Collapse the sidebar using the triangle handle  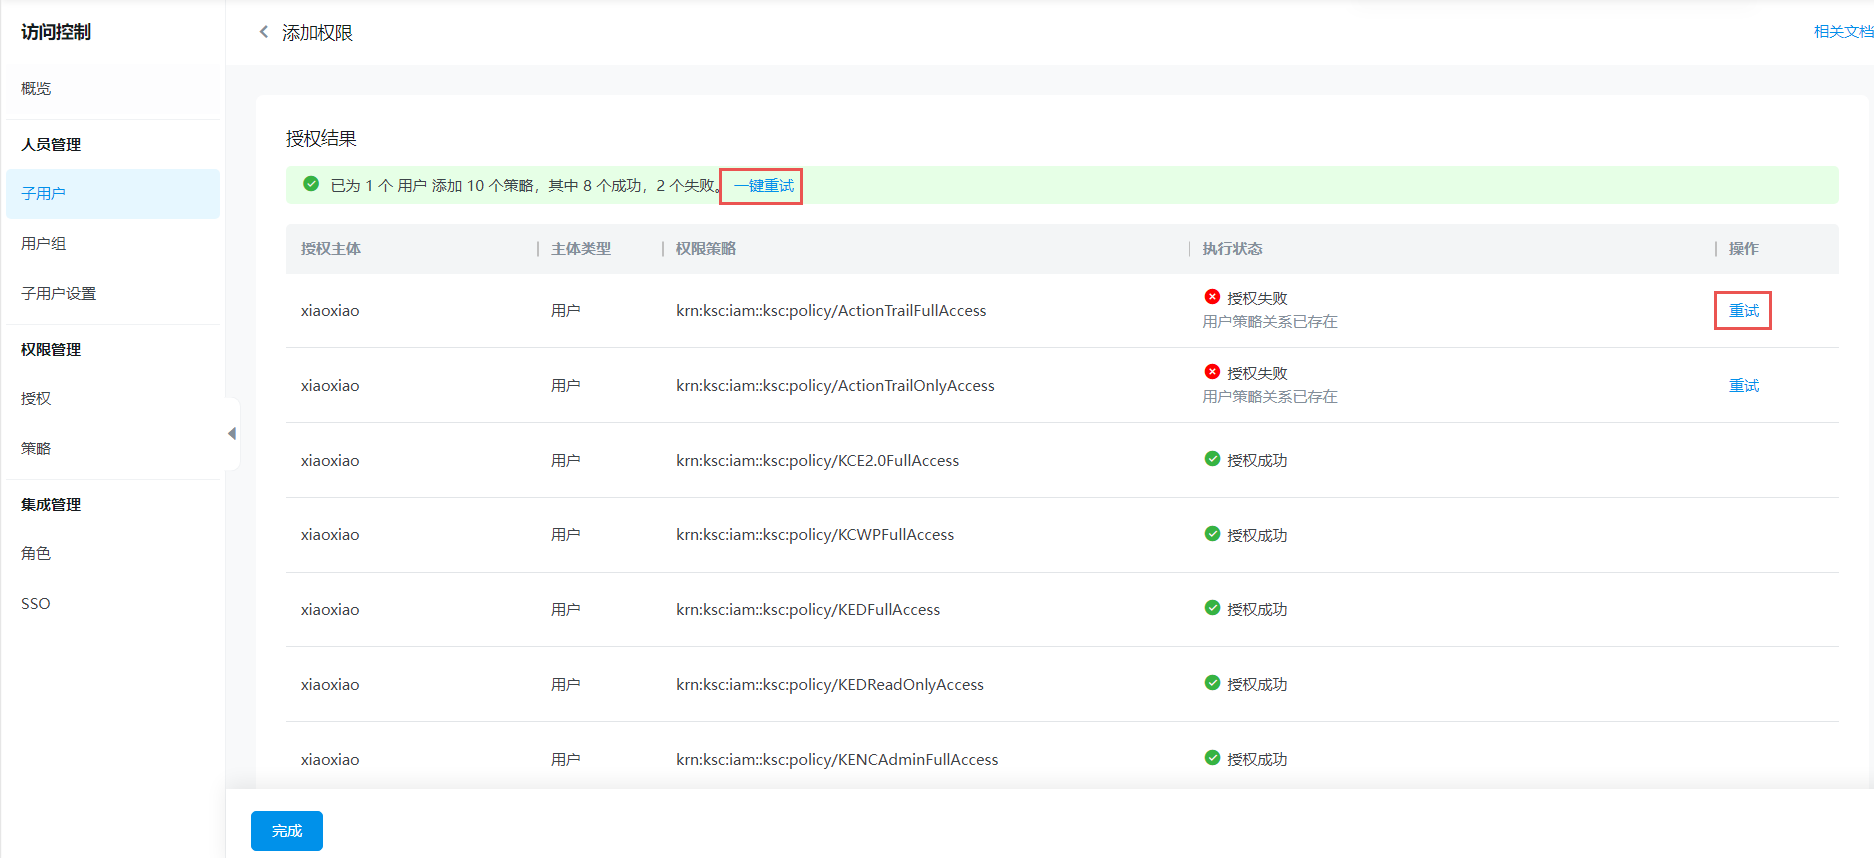click(232, 433)
